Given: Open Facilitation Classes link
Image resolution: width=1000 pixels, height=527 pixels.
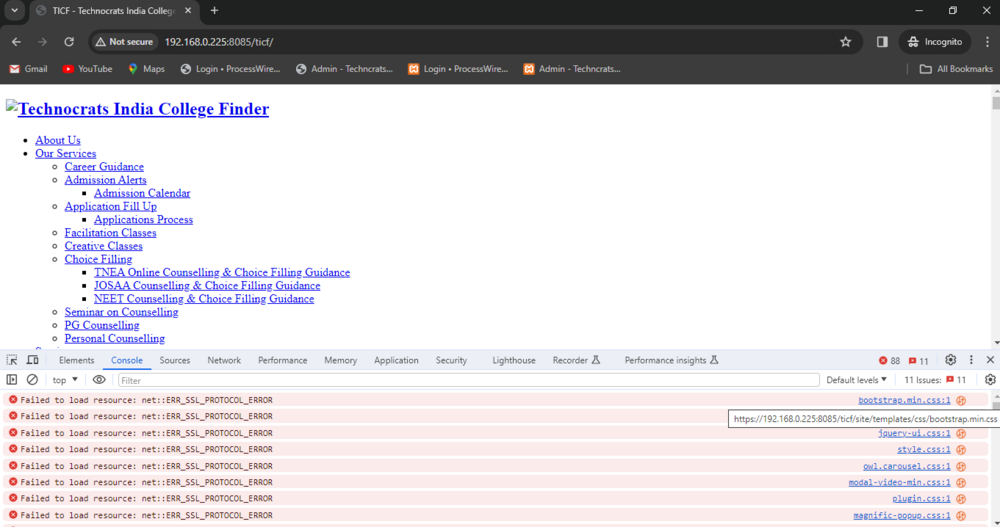Looking at the screenshot, I should pyautogui.click(x=110, y=233).
